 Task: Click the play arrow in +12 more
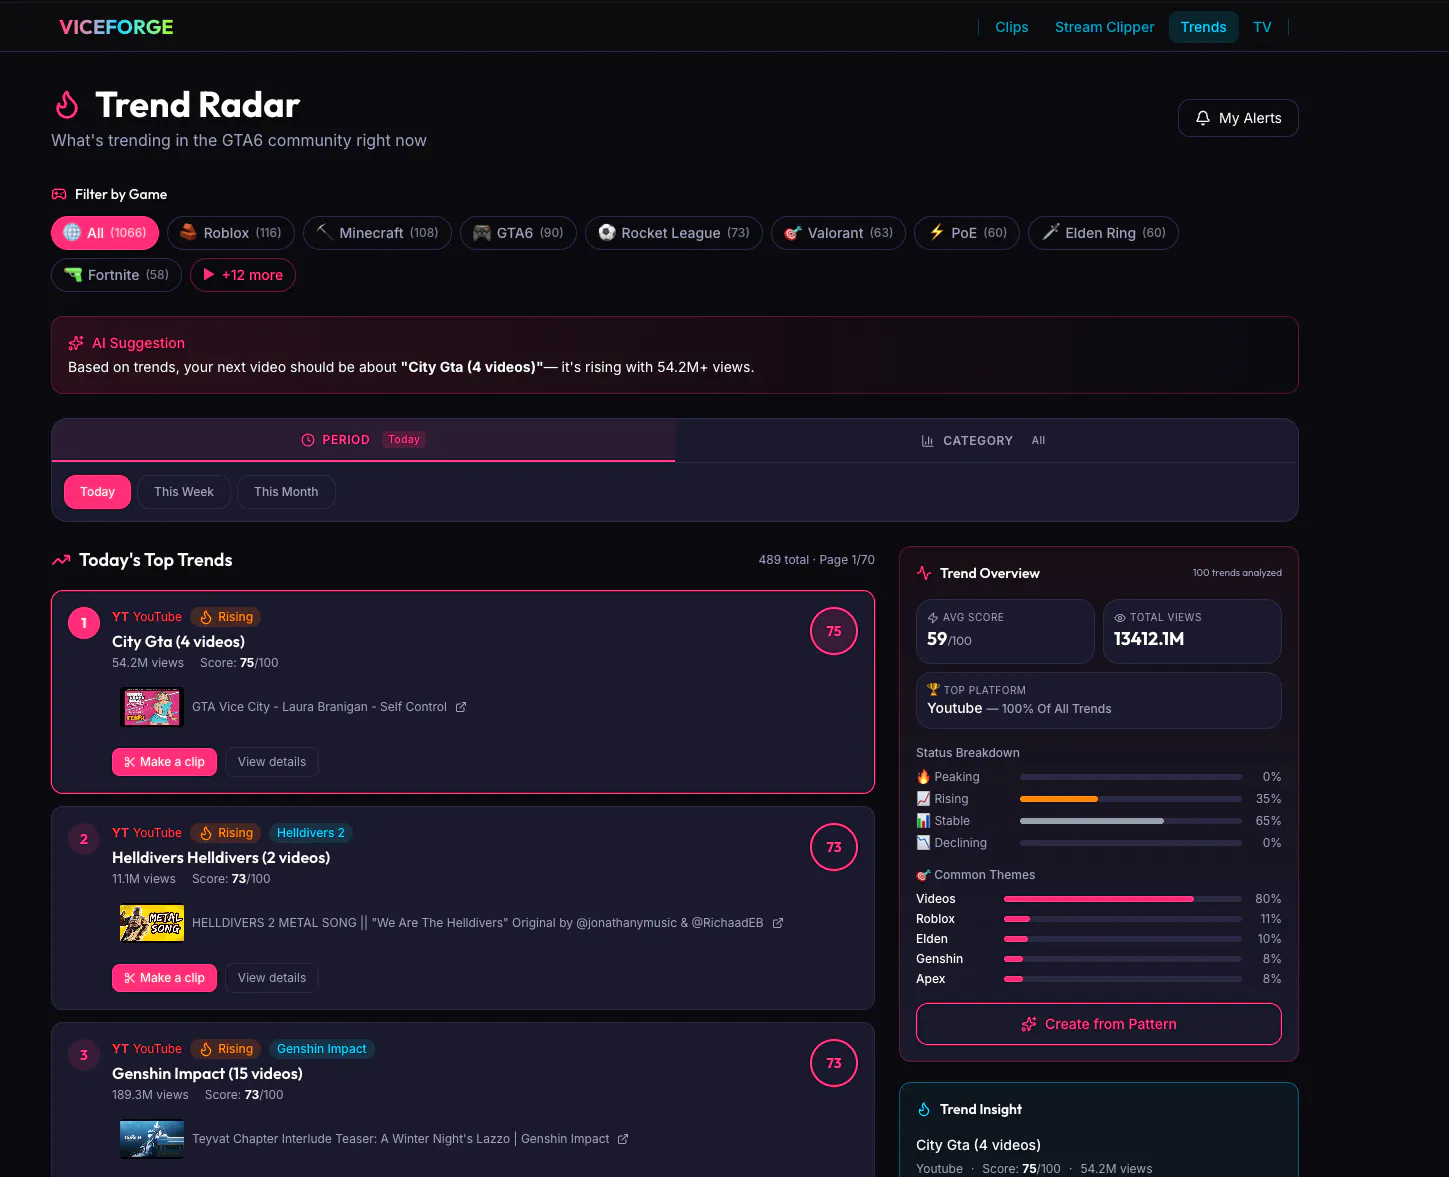coord(209,275)
